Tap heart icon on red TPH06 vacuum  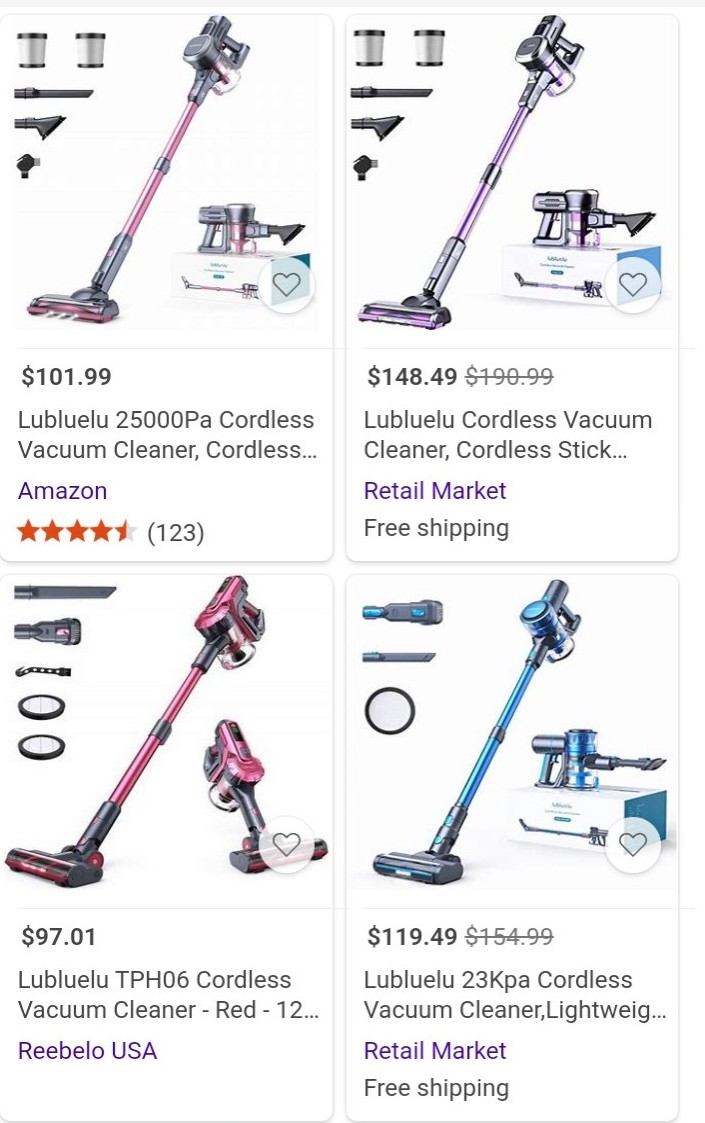pyautogui.click(x=287, y=844)
